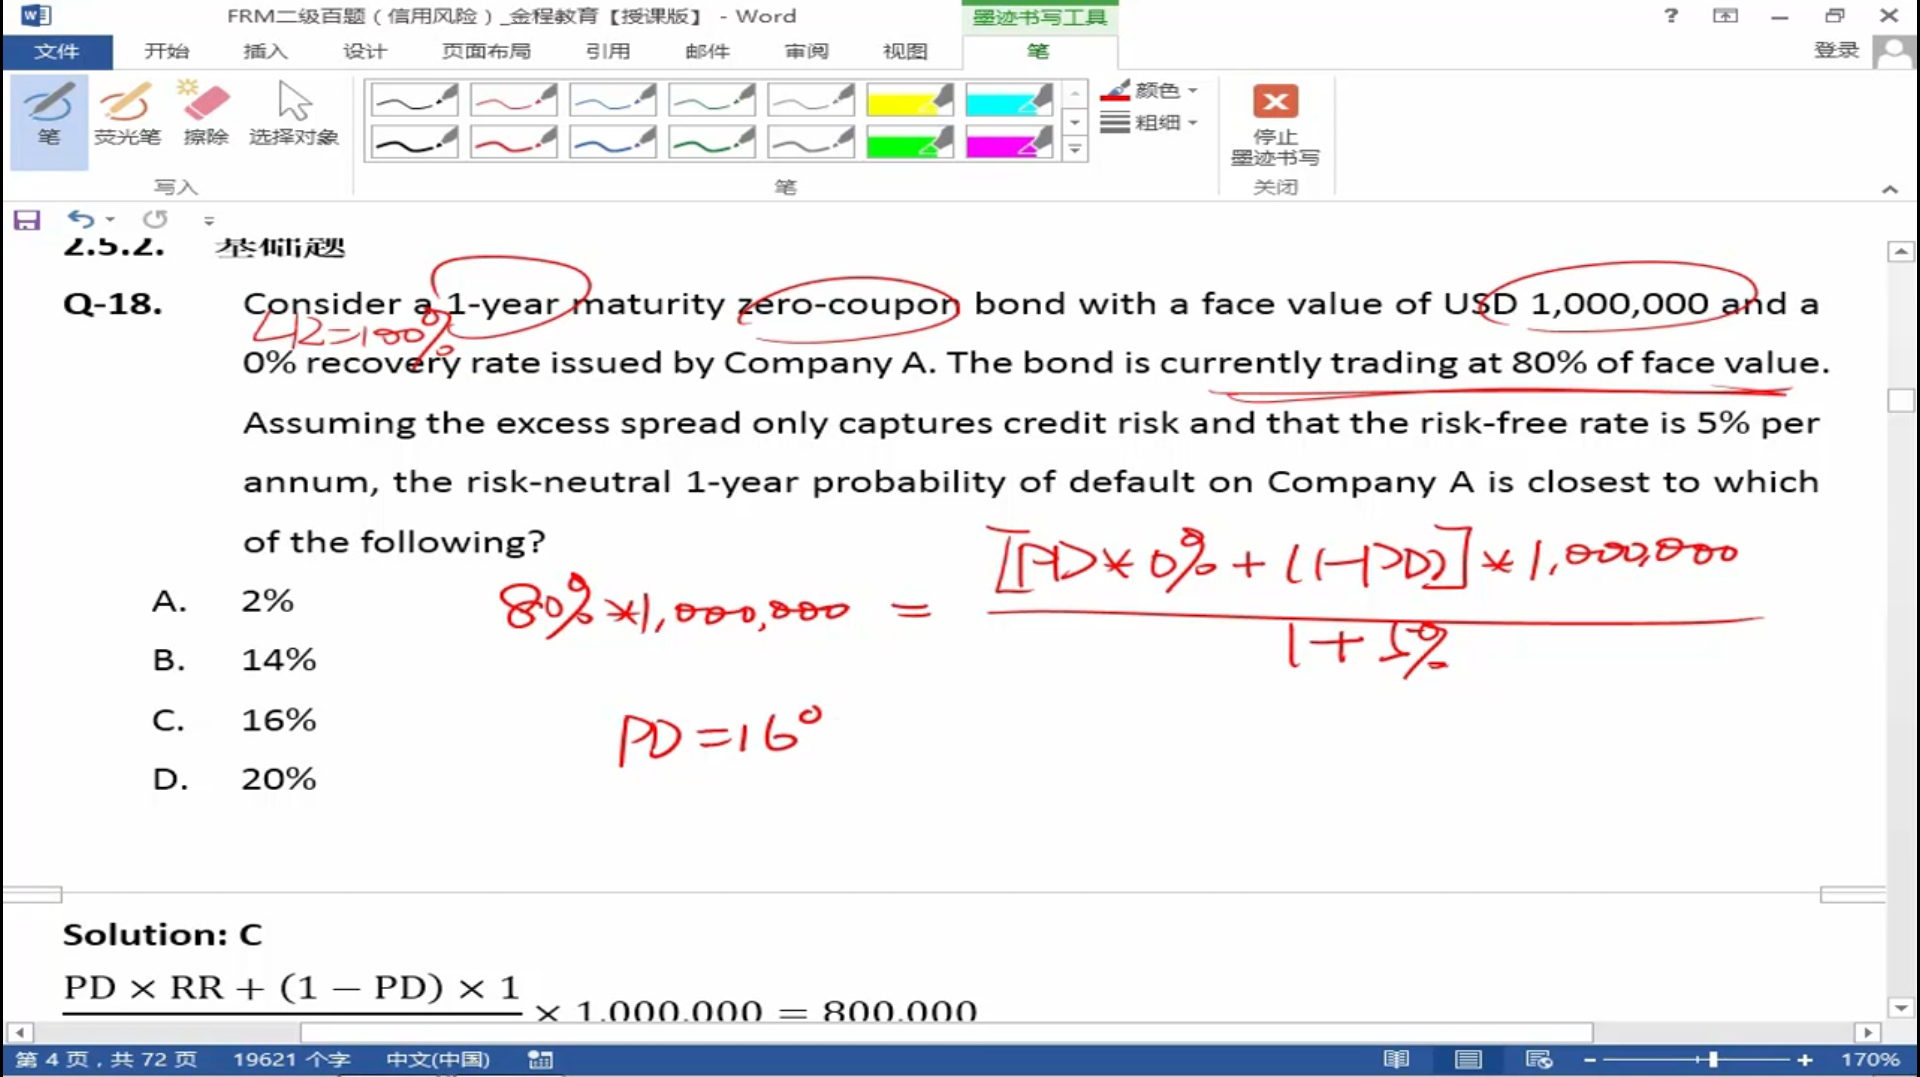
Task: Activate the Select Objects (选择对象) tool
Action: (x=294, y=116)
